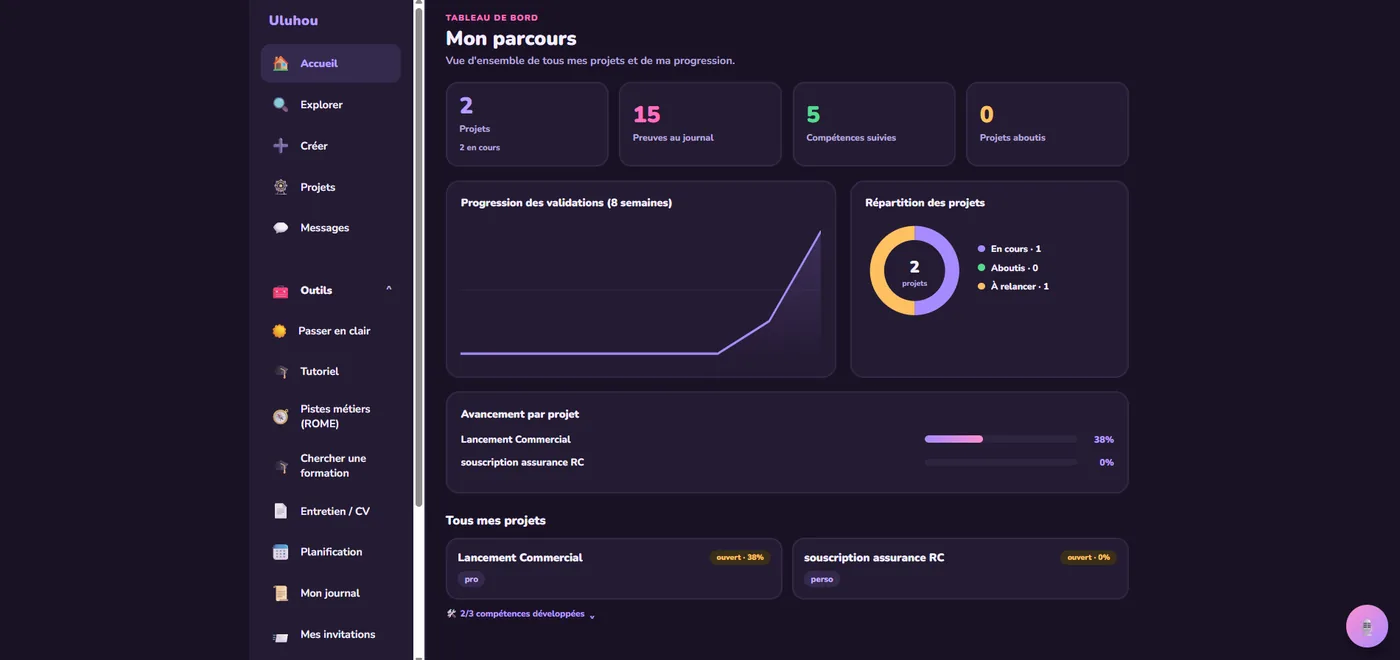
Task: Click the Pistes métiers compass icon
Action: tap(280, 416)
